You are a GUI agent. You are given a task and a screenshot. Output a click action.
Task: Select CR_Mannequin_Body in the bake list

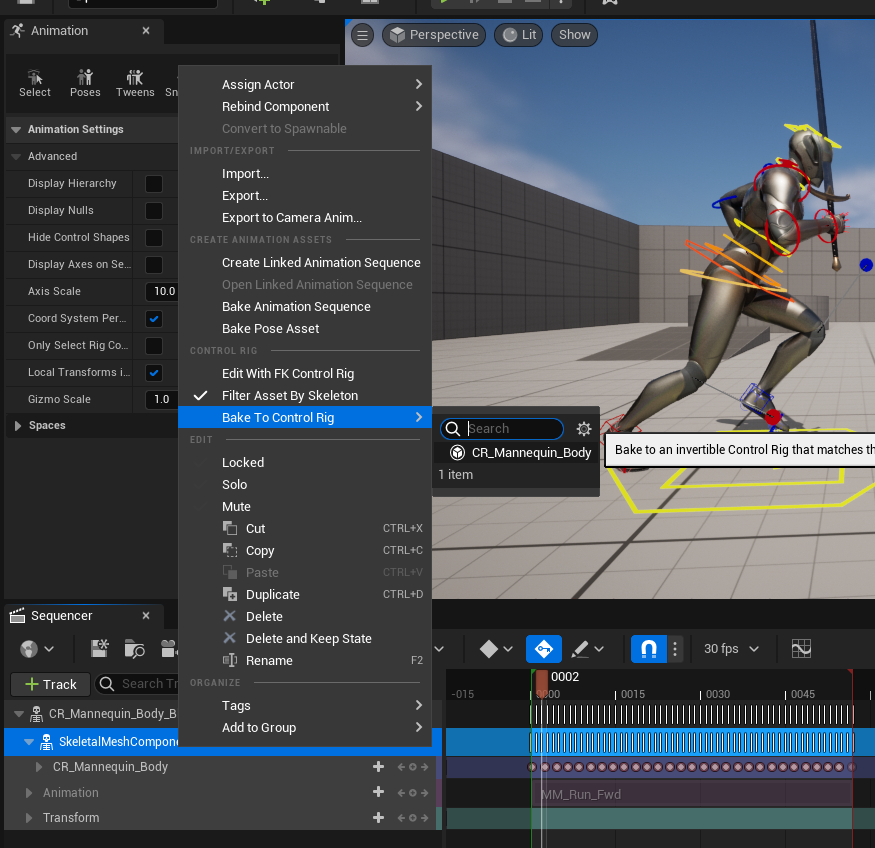click(531, 453)
